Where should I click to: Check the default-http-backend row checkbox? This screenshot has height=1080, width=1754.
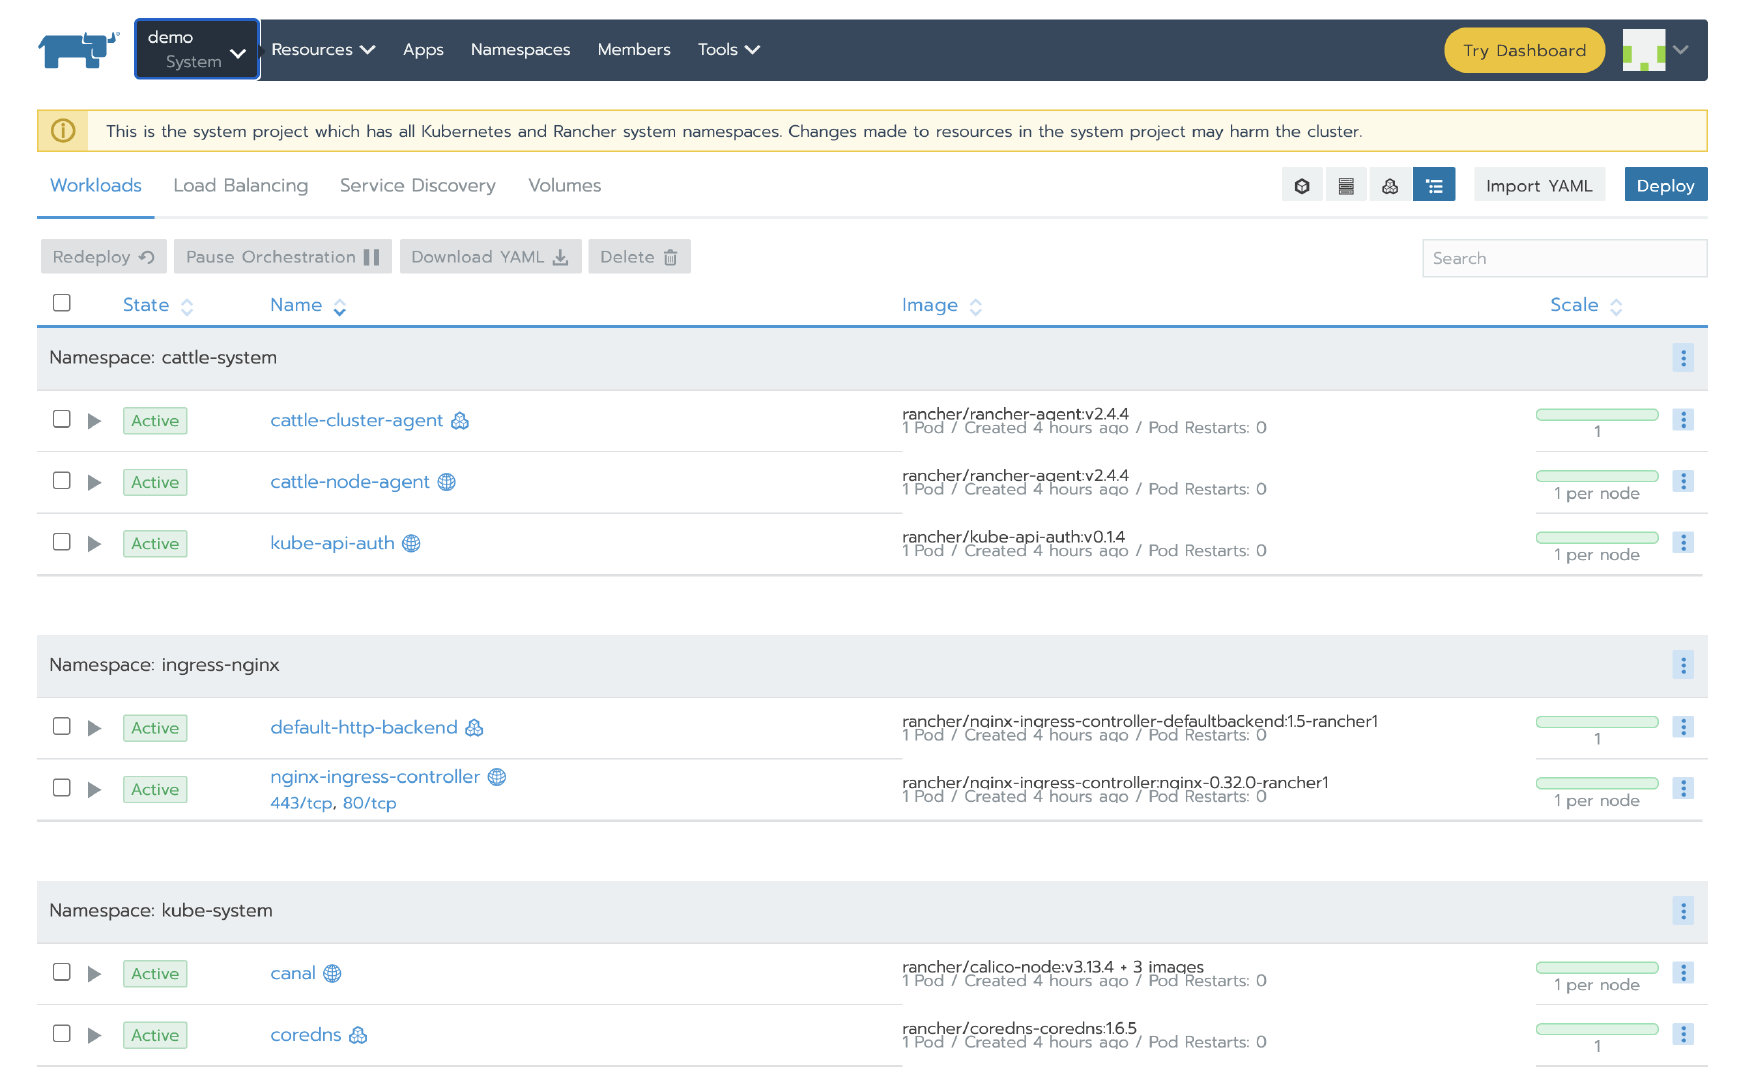pos(62,726)
